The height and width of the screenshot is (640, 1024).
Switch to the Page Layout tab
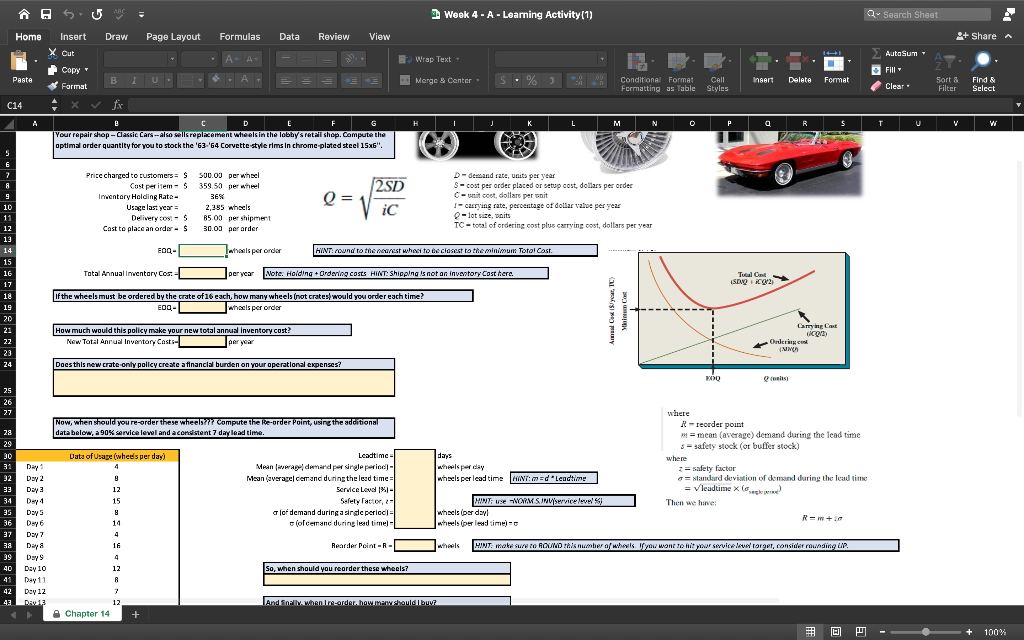tap(173, 36)
